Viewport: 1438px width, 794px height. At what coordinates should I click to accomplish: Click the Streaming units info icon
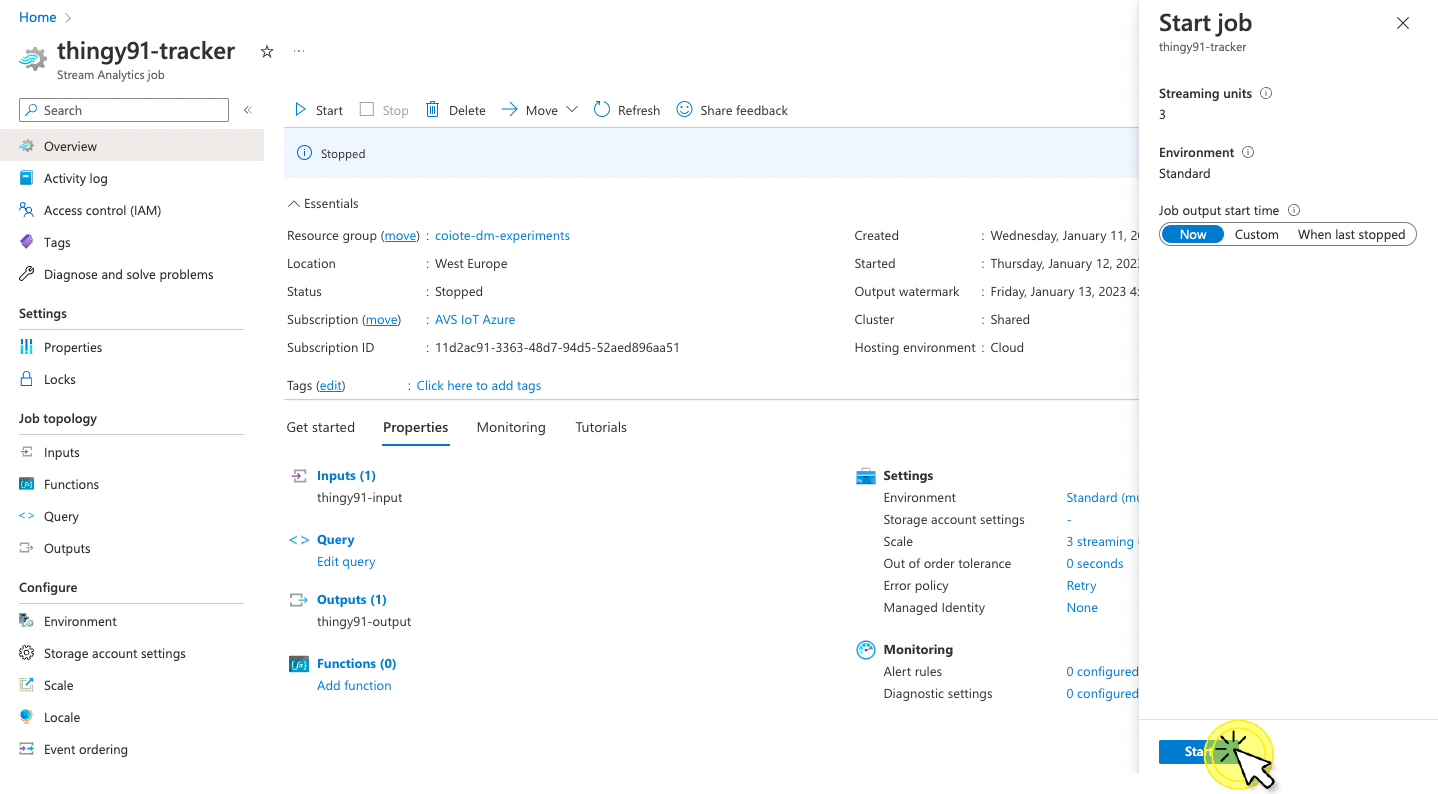tap(1266, 93)
